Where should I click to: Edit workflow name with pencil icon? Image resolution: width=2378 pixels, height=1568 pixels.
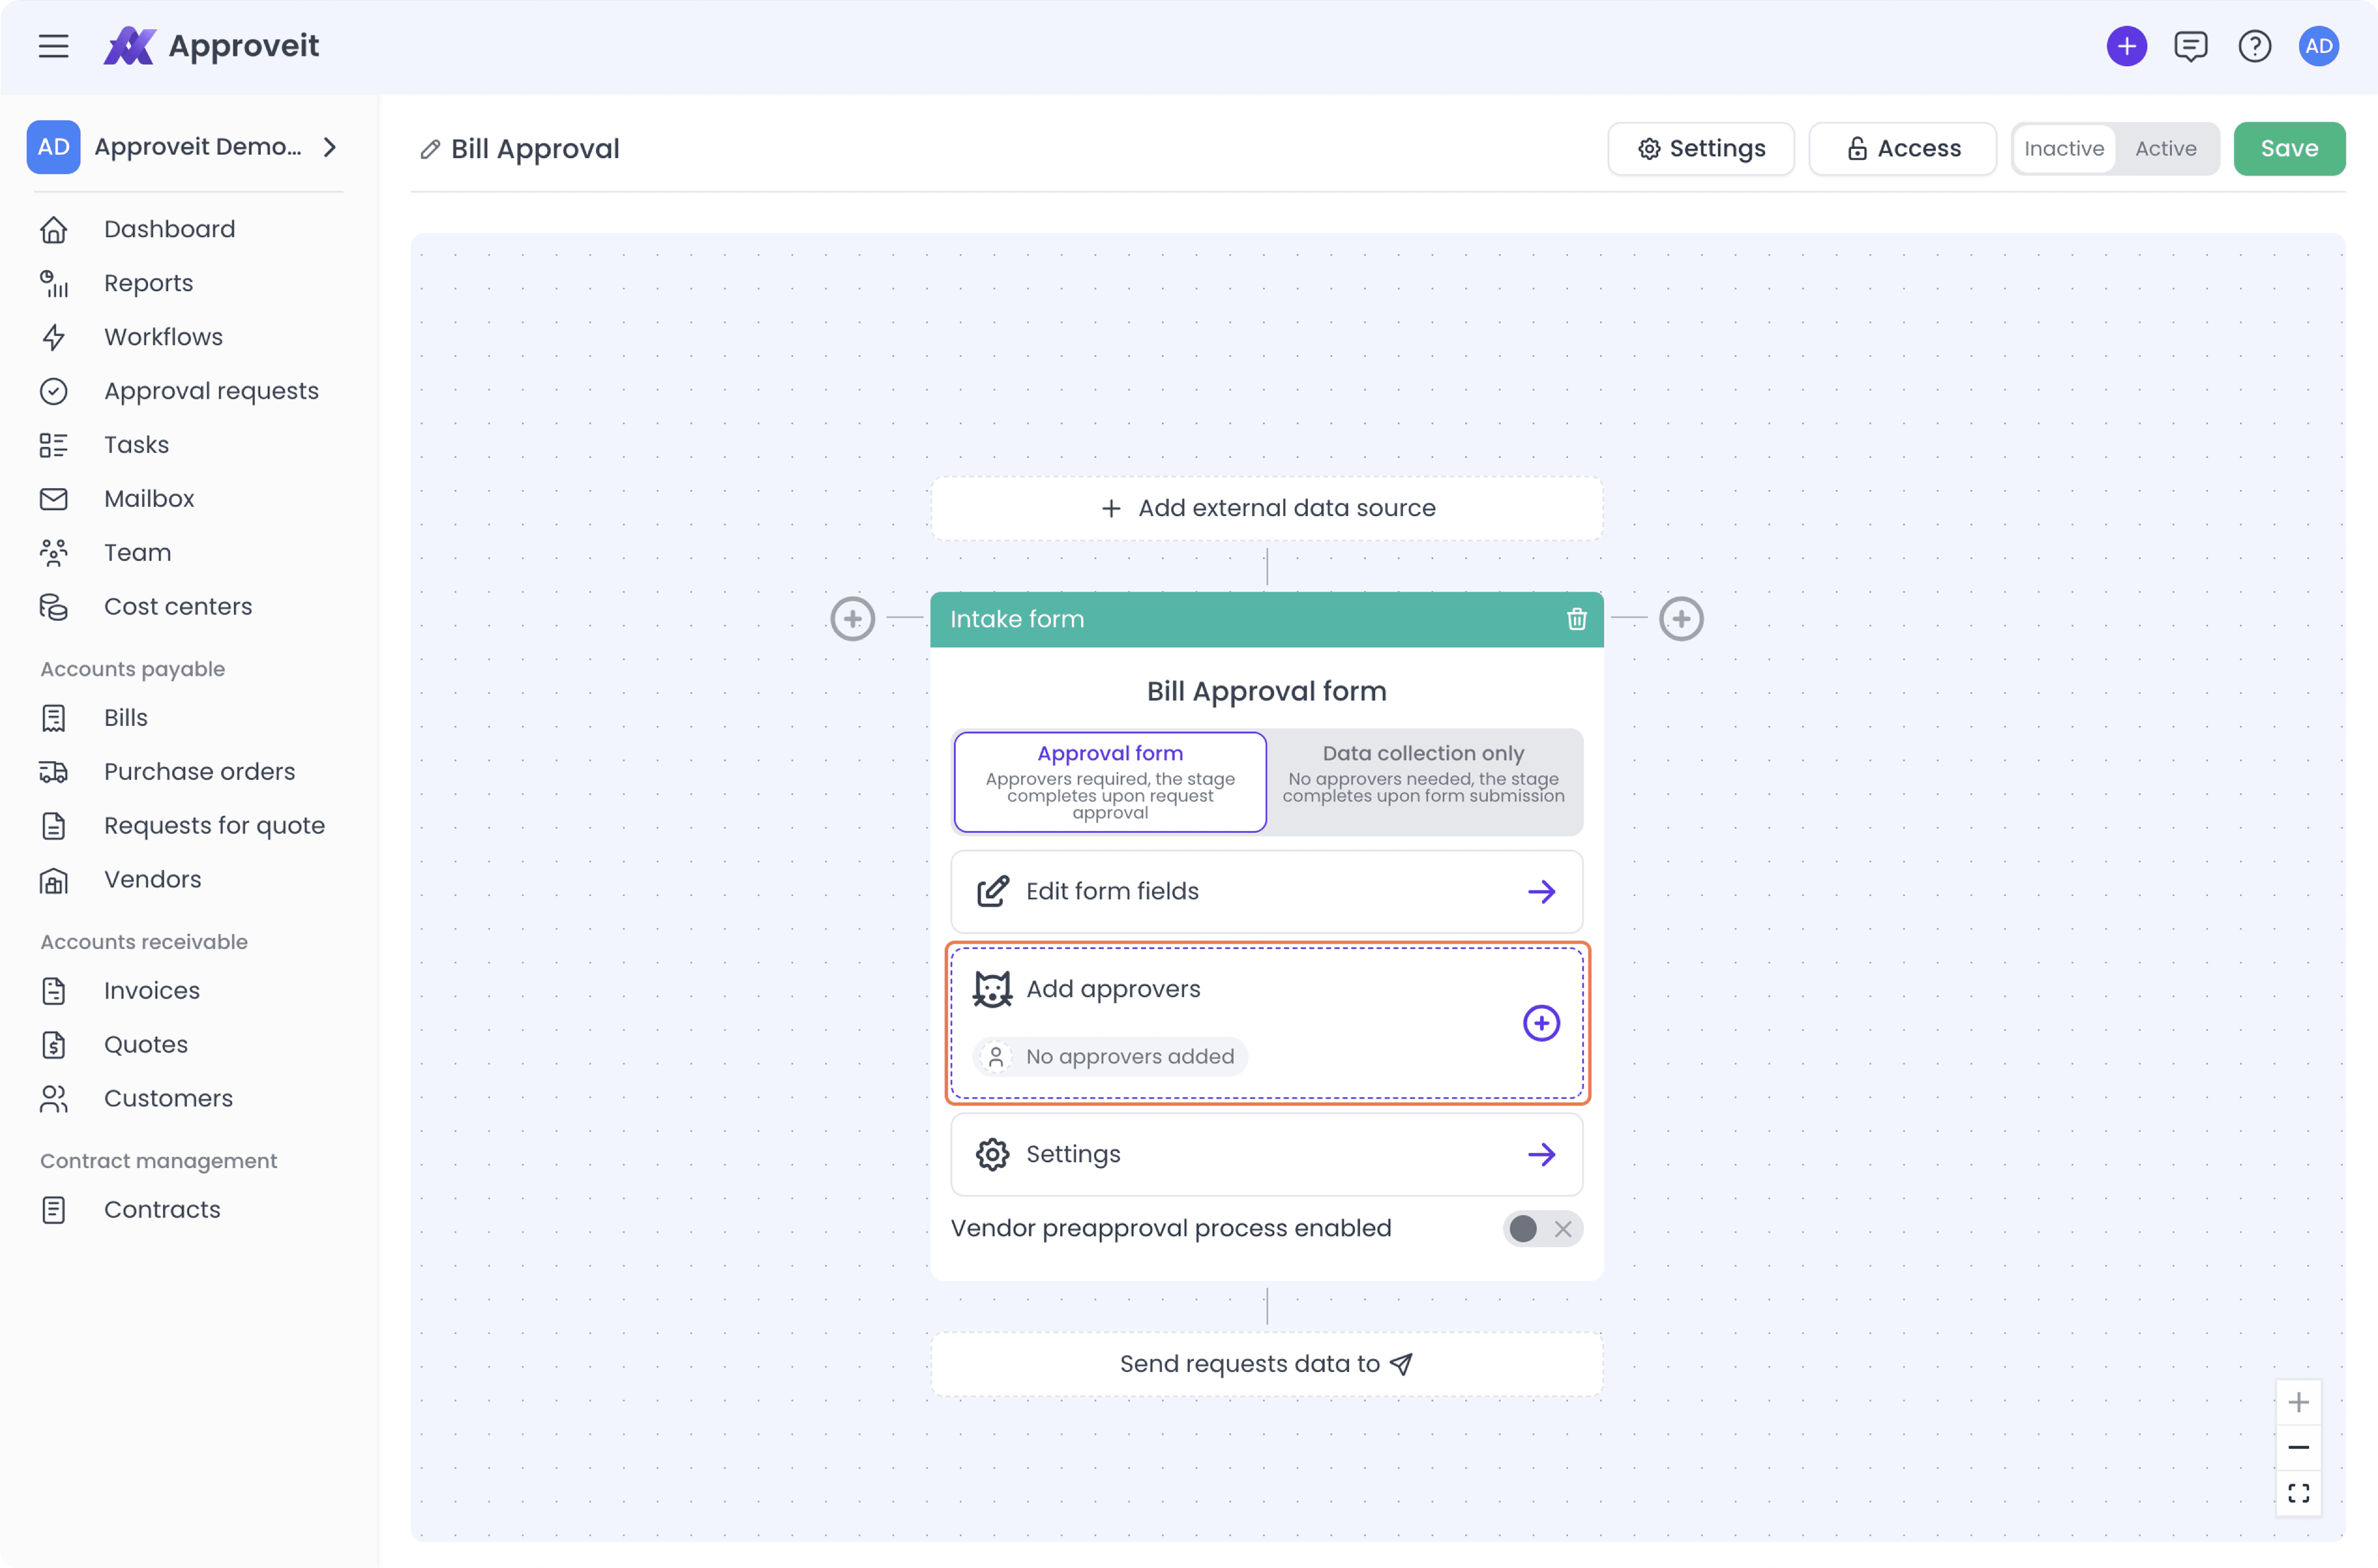click(430, 149)
